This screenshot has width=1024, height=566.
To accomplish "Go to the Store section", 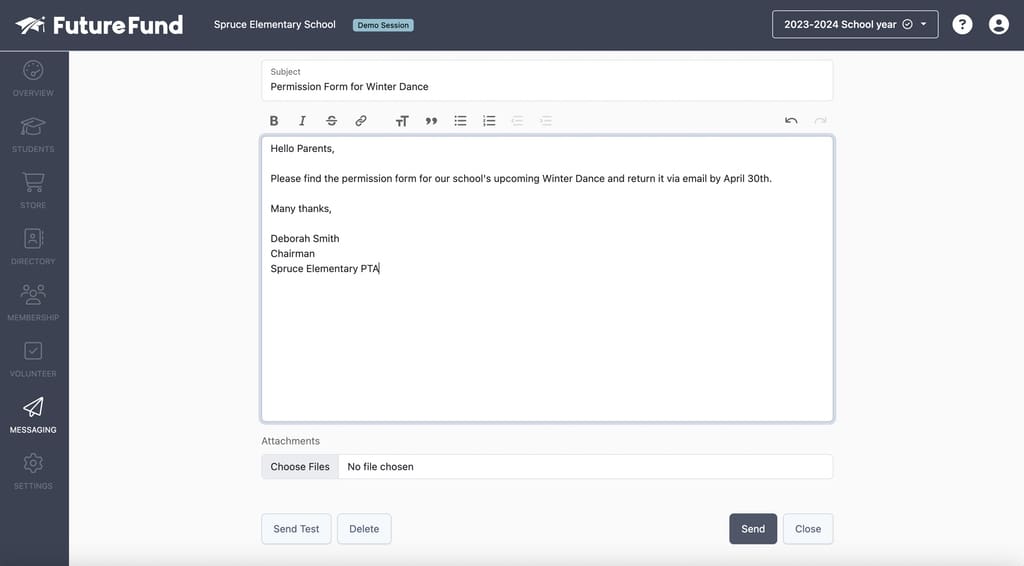I will point(33,191).
